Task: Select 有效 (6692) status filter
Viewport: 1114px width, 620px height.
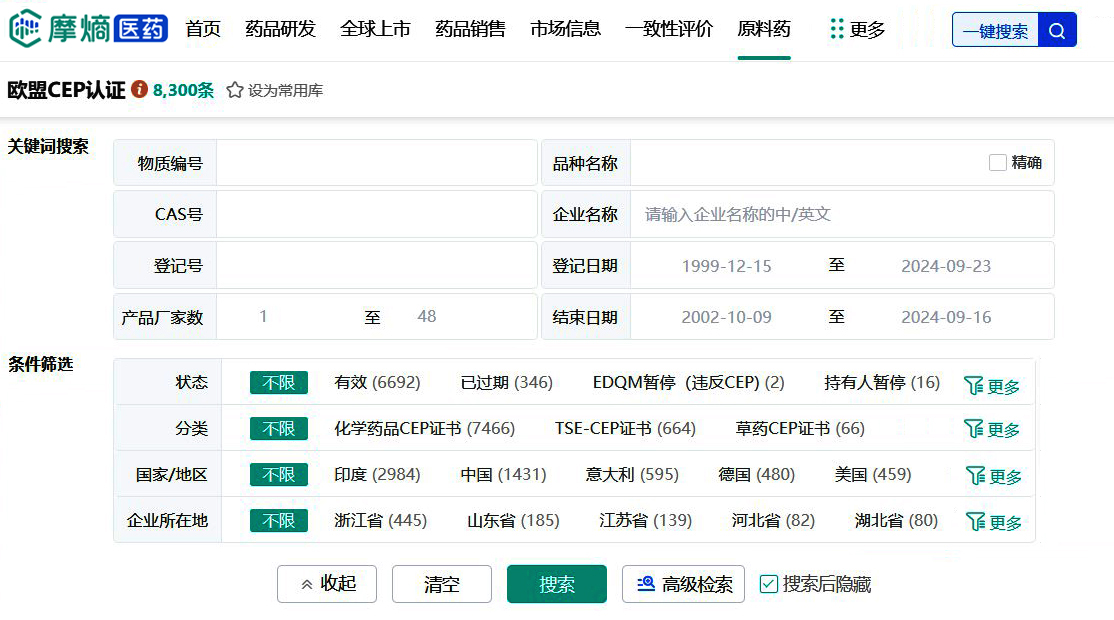Action: coord(377,382)
